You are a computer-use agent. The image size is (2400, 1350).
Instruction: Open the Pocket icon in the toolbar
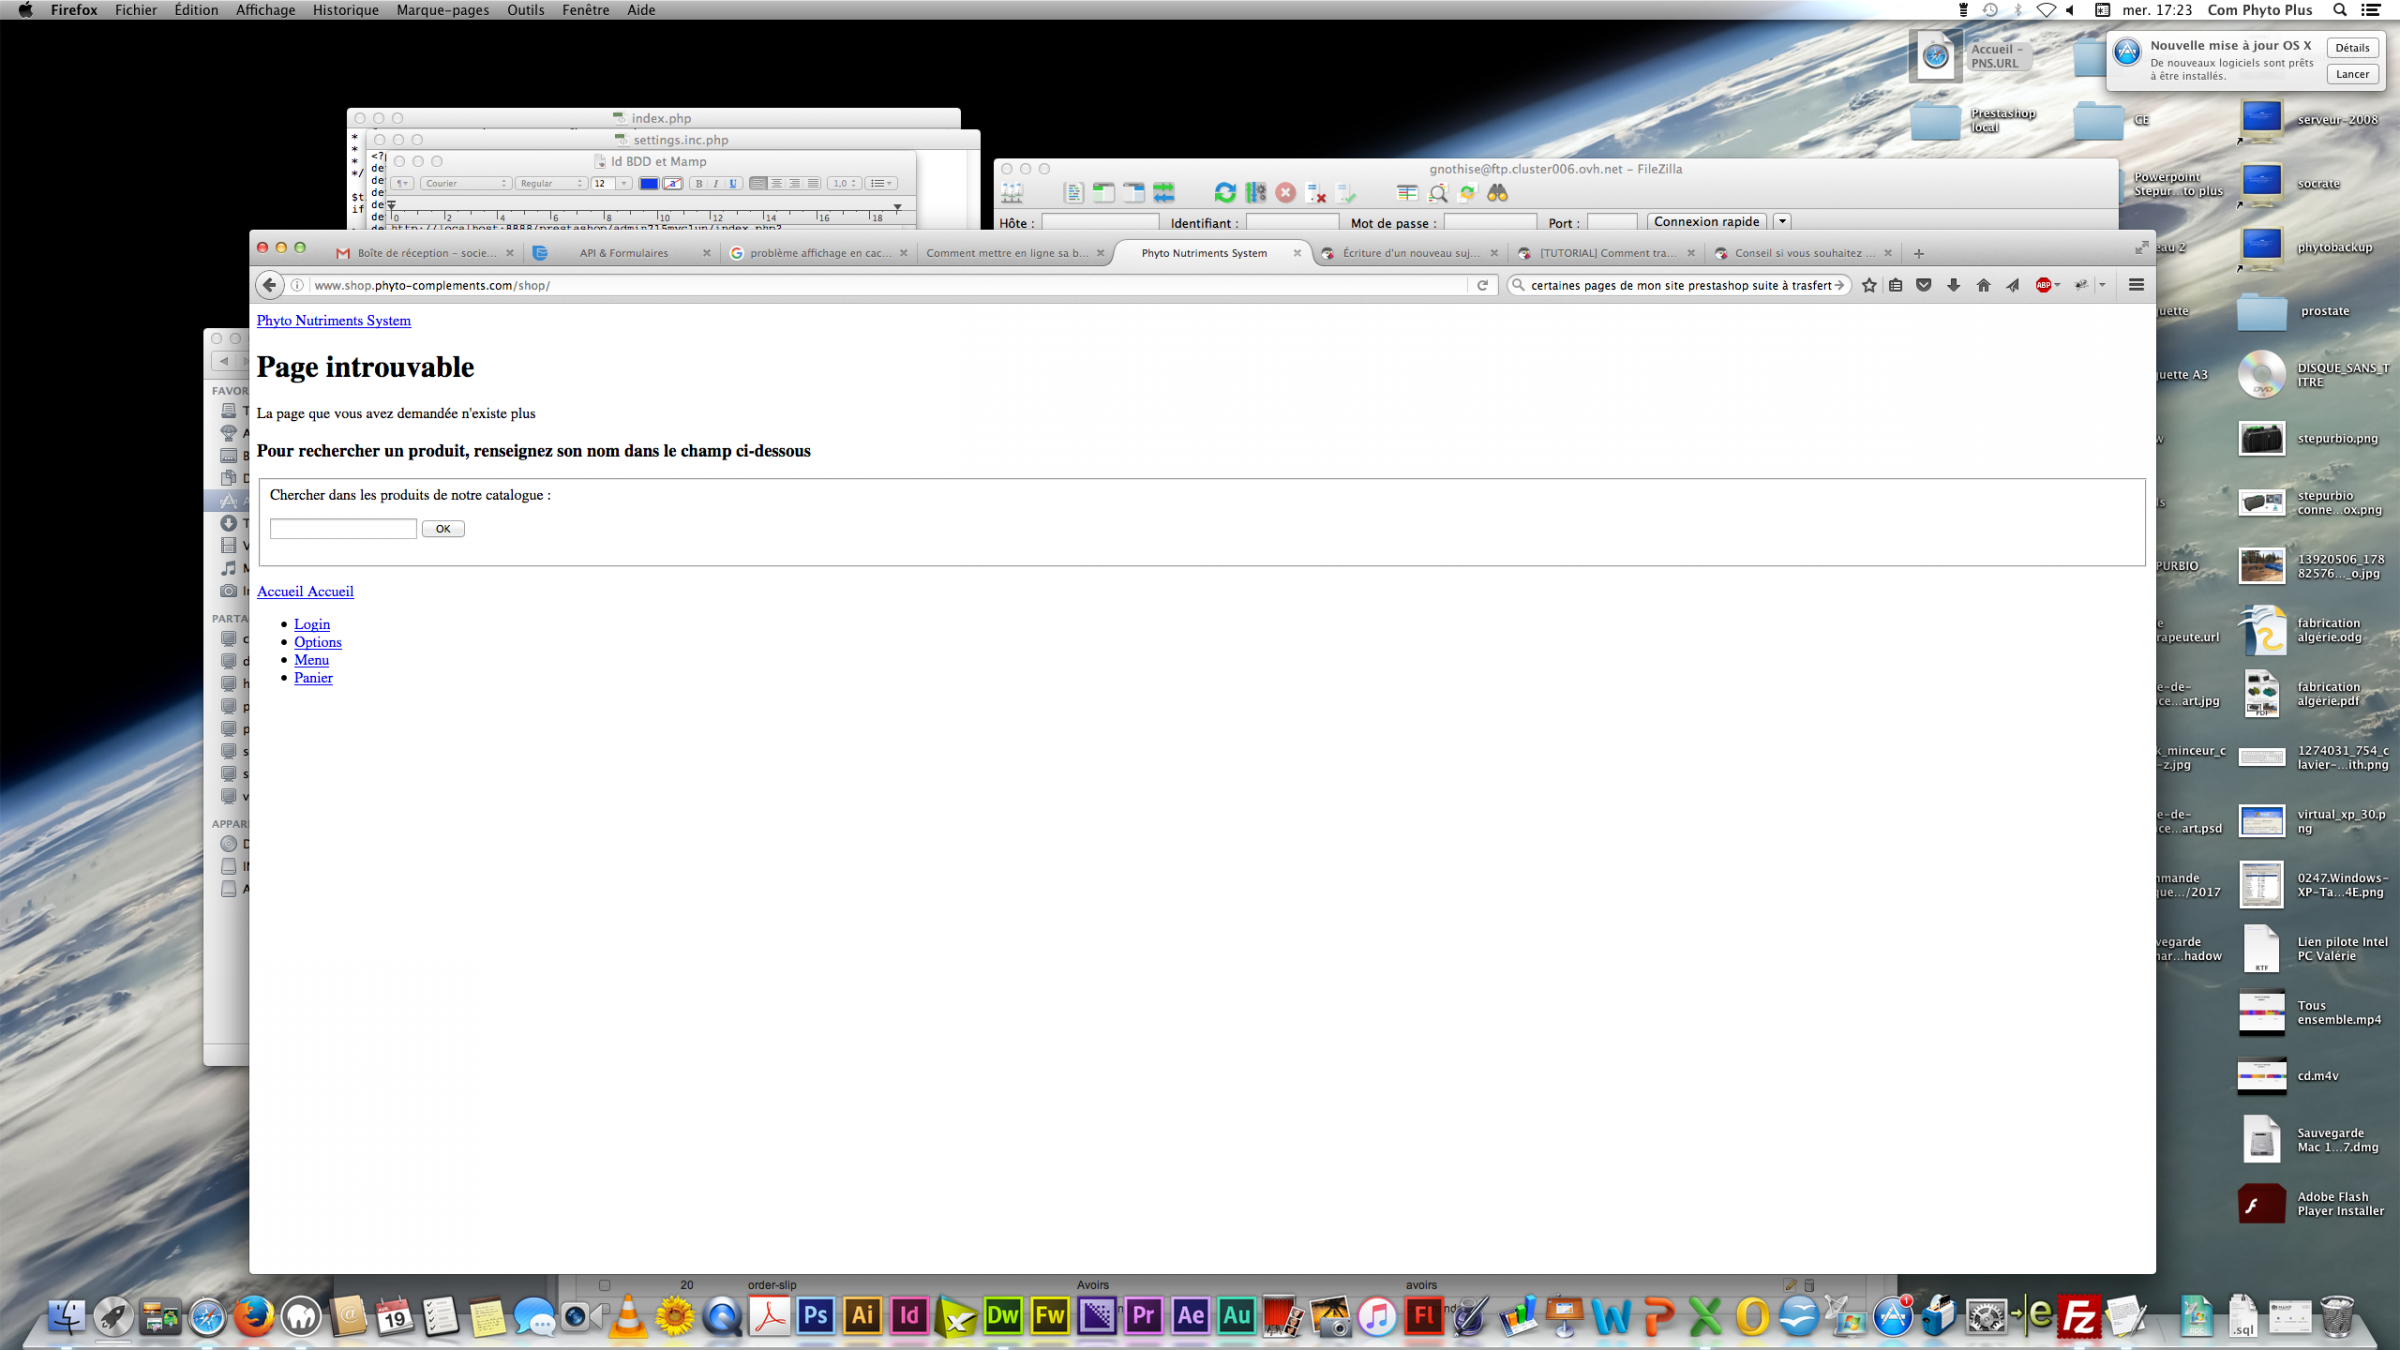pyautogui.click(x=1923, y=285)
